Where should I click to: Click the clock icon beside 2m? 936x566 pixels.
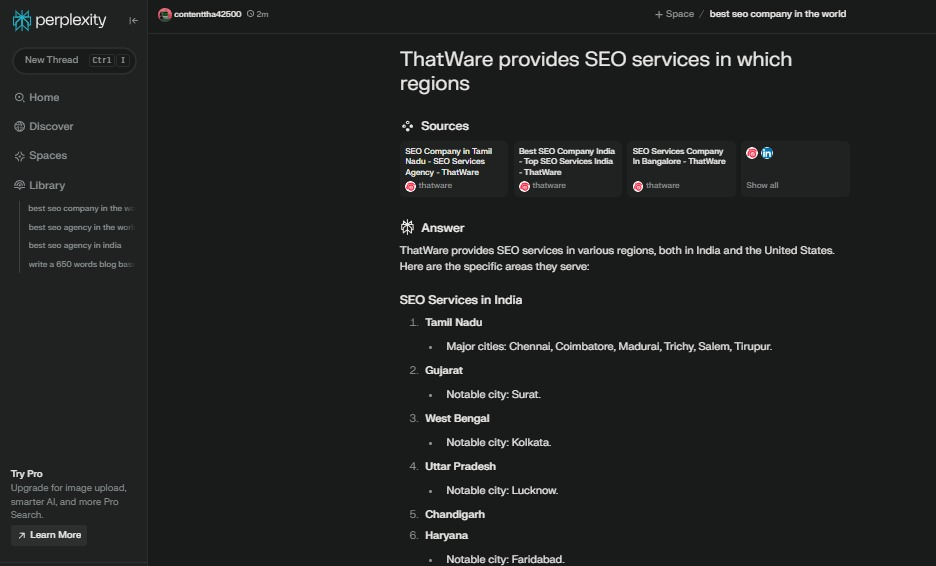(251, 14)
